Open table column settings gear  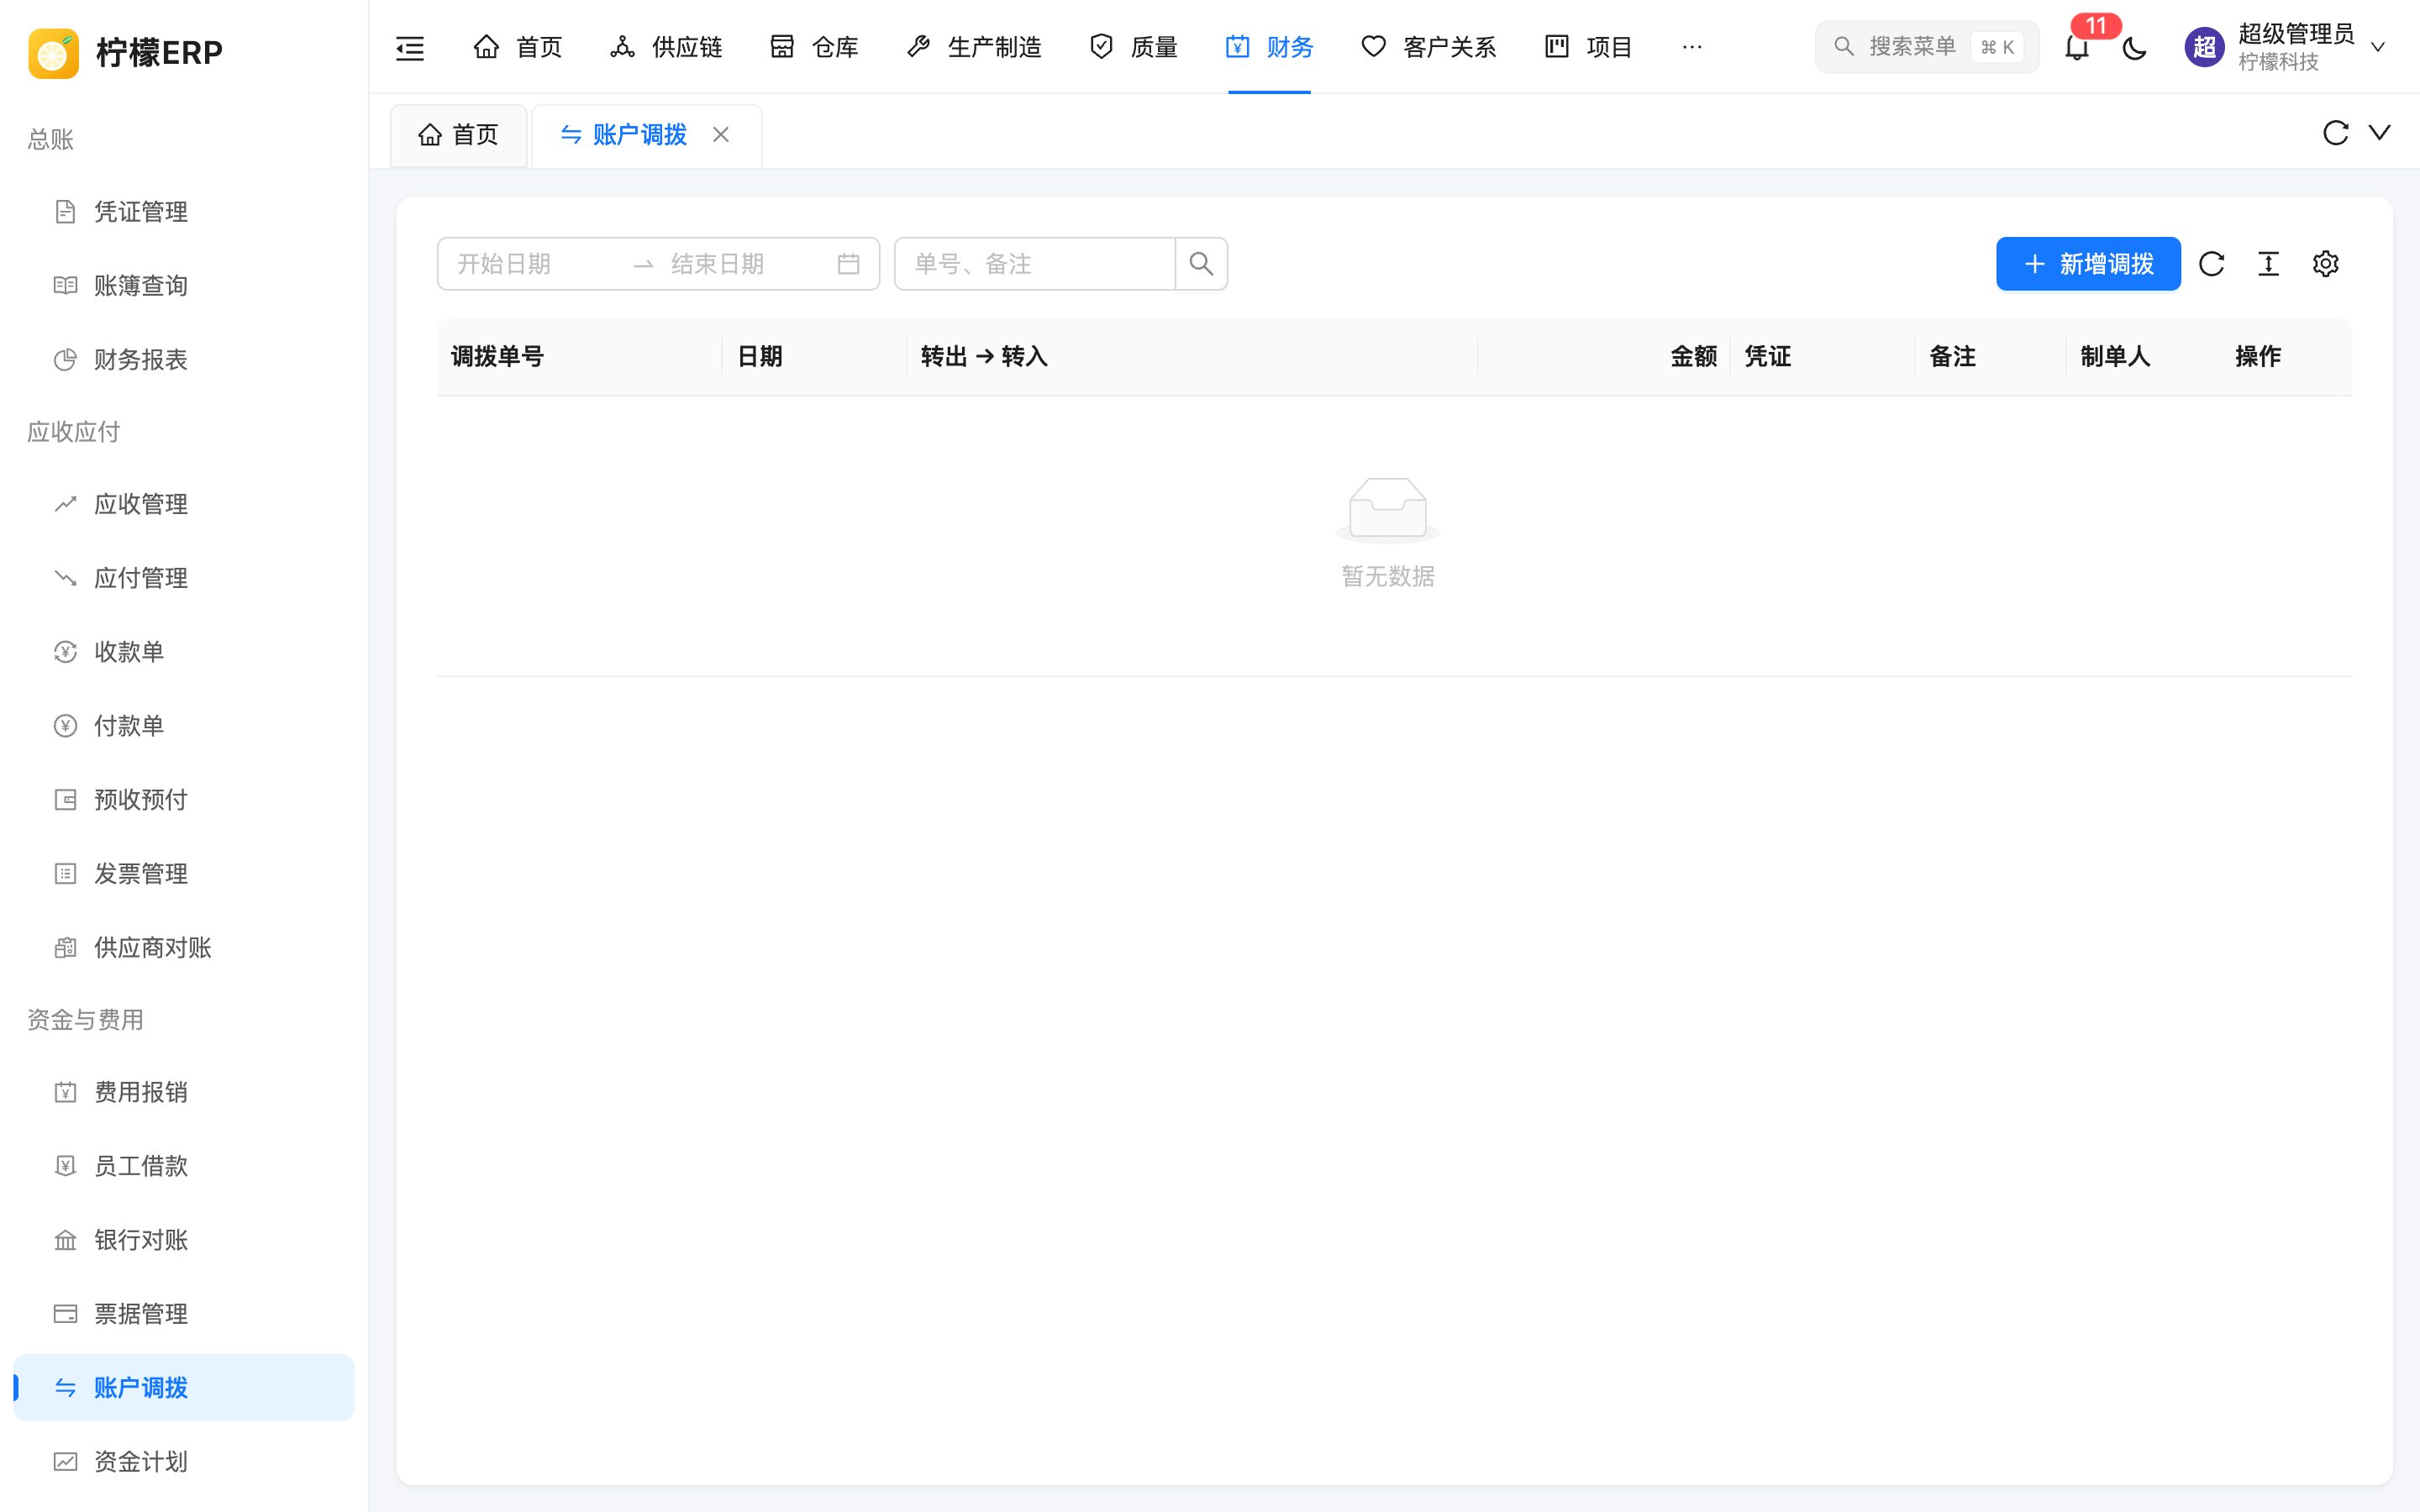tap(2325, 264)
